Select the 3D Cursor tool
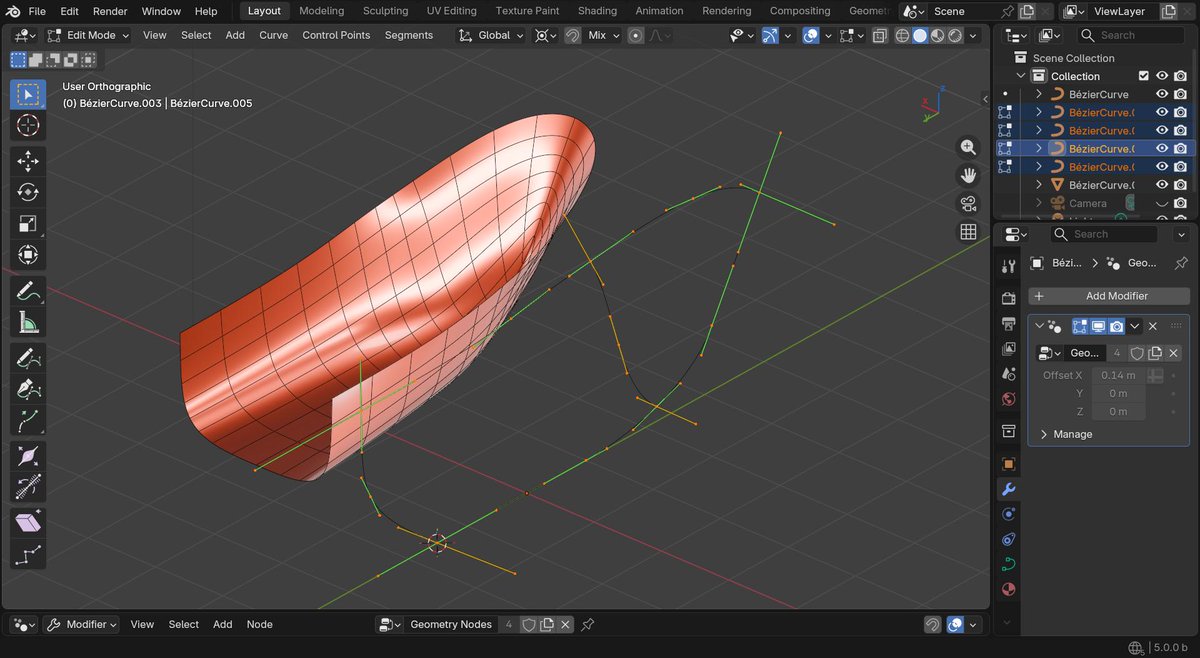Image resolution: width=1200 pixels, height=658 pixels. tap(27, 125)
